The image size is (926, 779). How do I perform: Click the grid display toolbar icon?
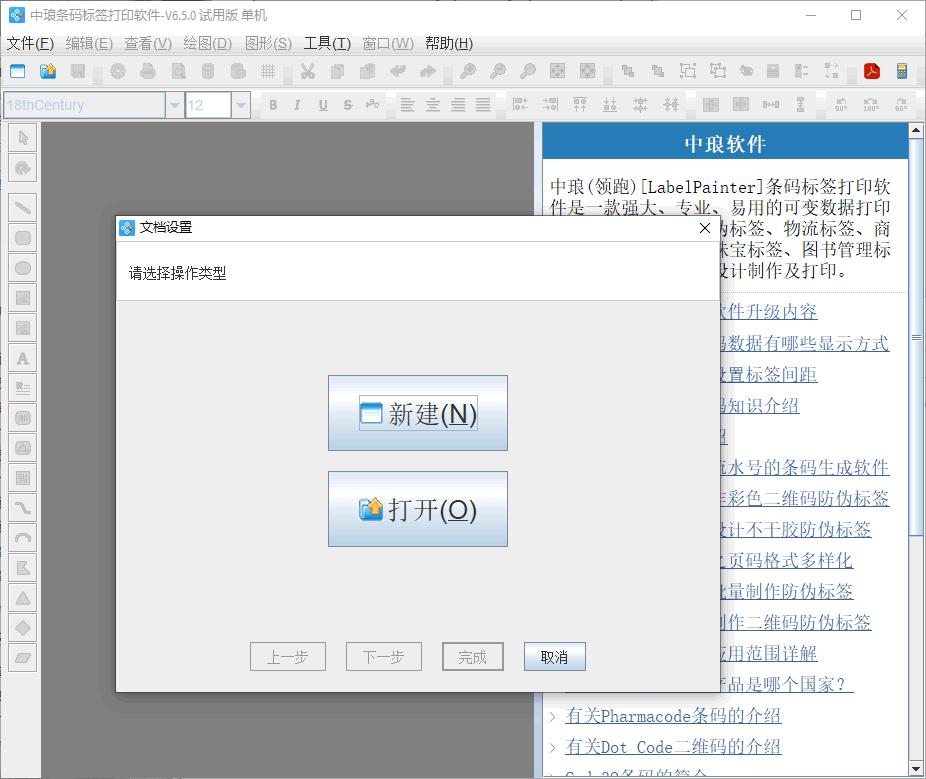268,71
